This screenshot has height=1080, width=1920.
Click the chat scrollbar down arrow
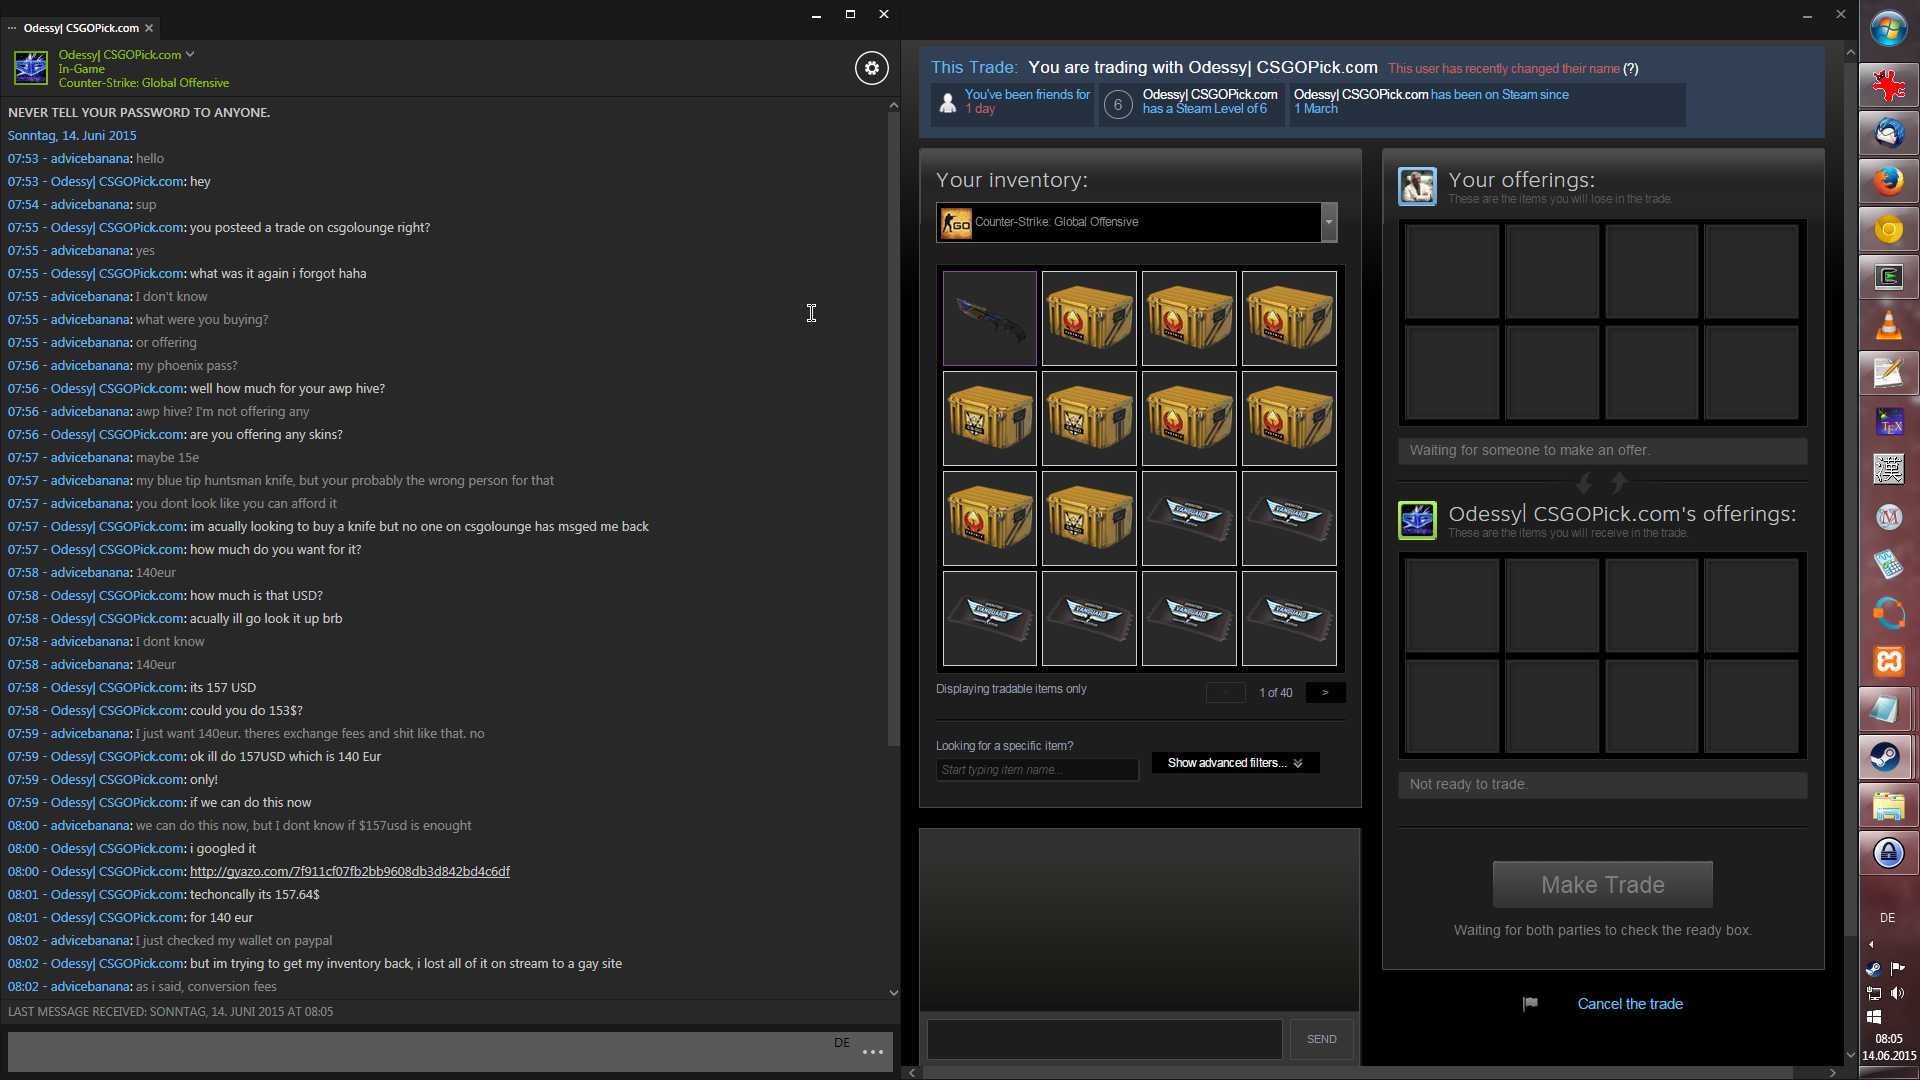[x=893, y=993]
